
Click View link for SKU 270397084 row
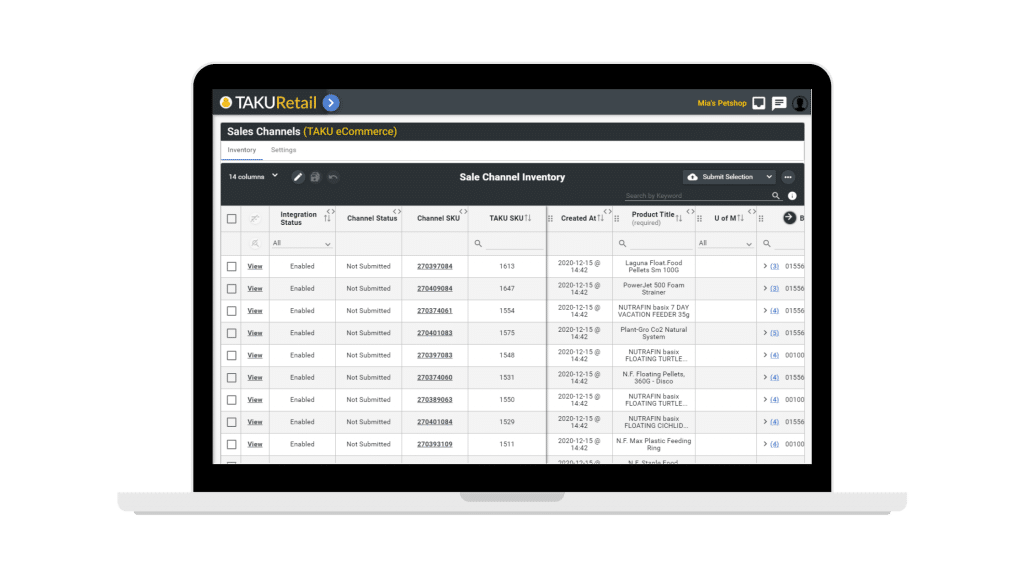pyautogui.click(x=255, y=266)
